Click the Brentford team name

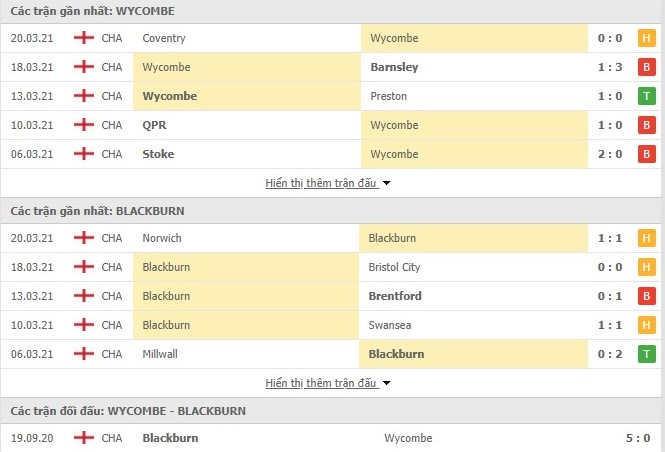tap(398, 296)
